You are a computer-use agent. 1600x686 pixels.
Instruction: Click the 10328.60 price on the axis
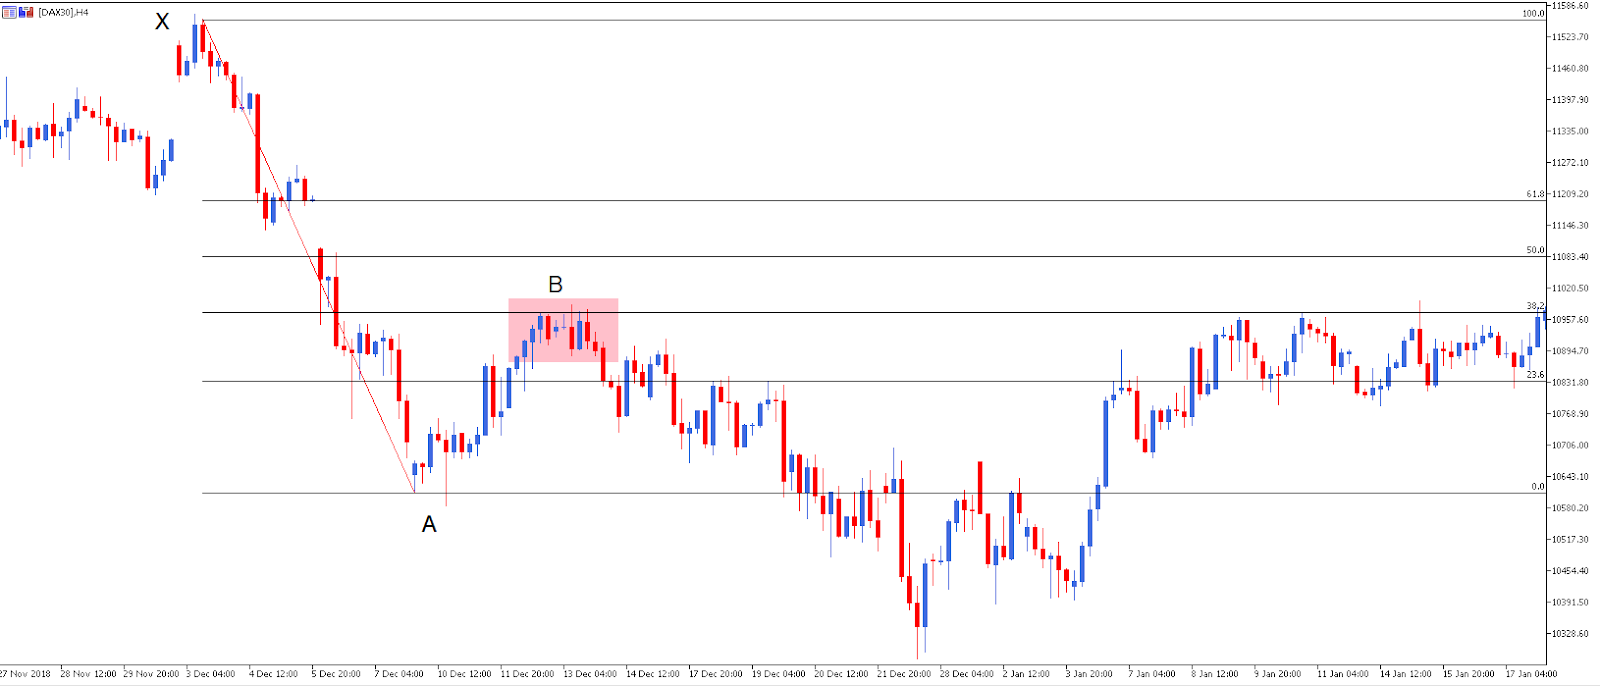[x=1570, y=634]
